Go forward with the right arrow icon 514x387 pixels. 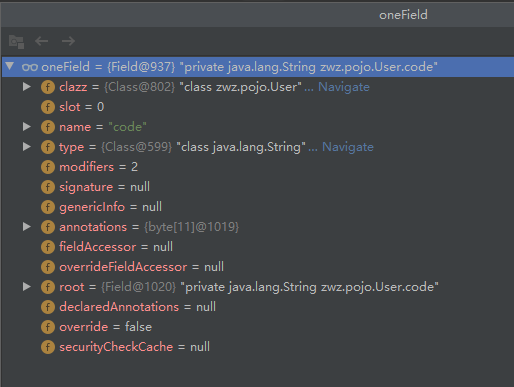(68, 41)
